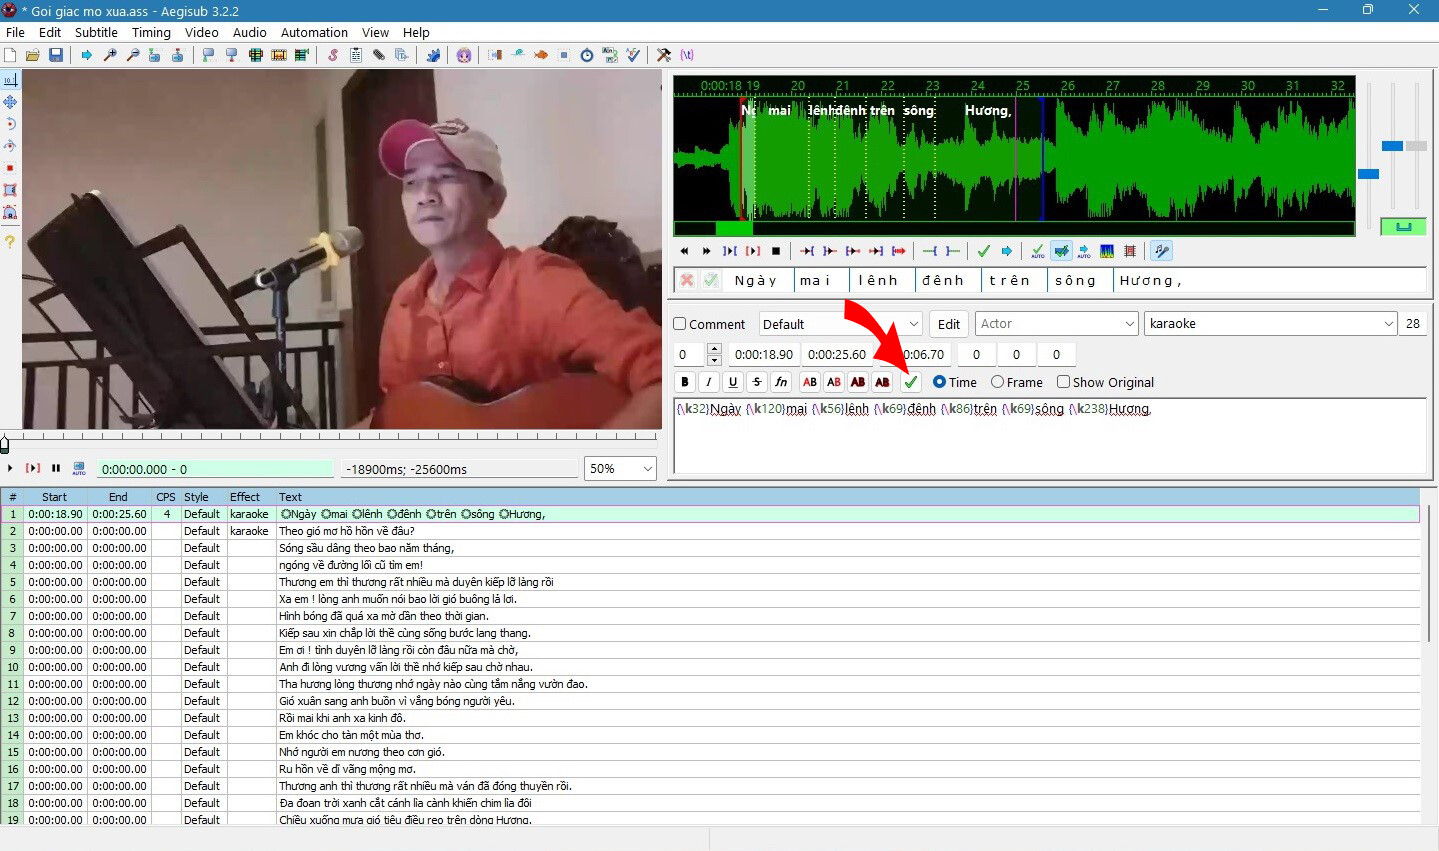Image resolution: width=1439 pixels, height=851 pixels.
Task: Open the Timing Post-Processor clock icon
Action: click(x=586, y=55)
